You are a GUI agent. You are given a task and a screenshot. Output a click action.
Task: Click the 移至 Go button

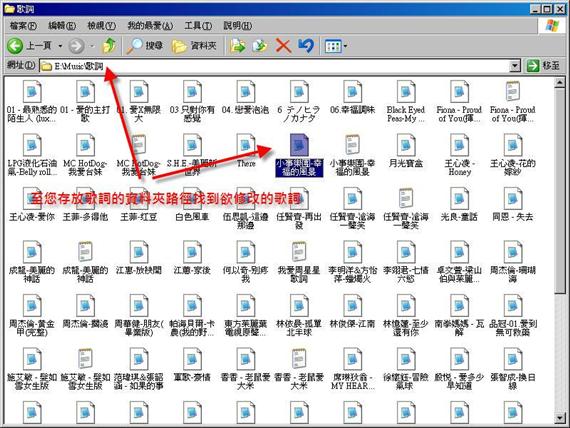(543, 66)
